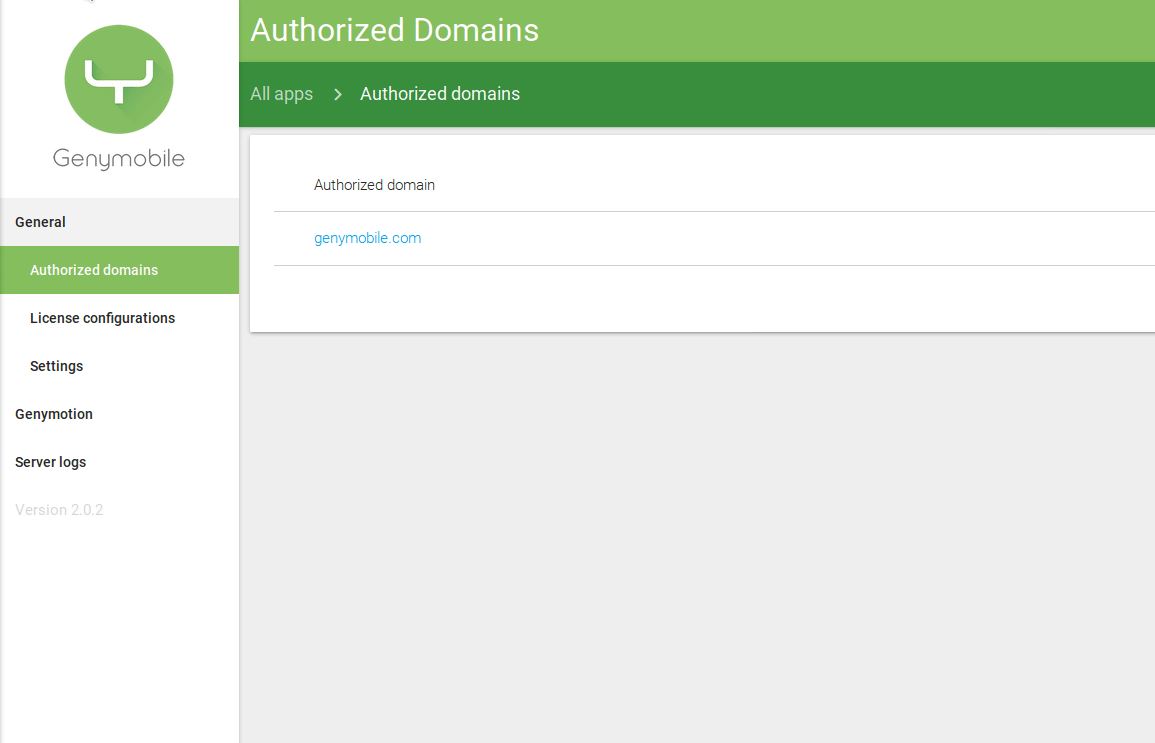Go to Settings in the sidebar
Viewport: 1155px width, 743px height.
(57, 366)
